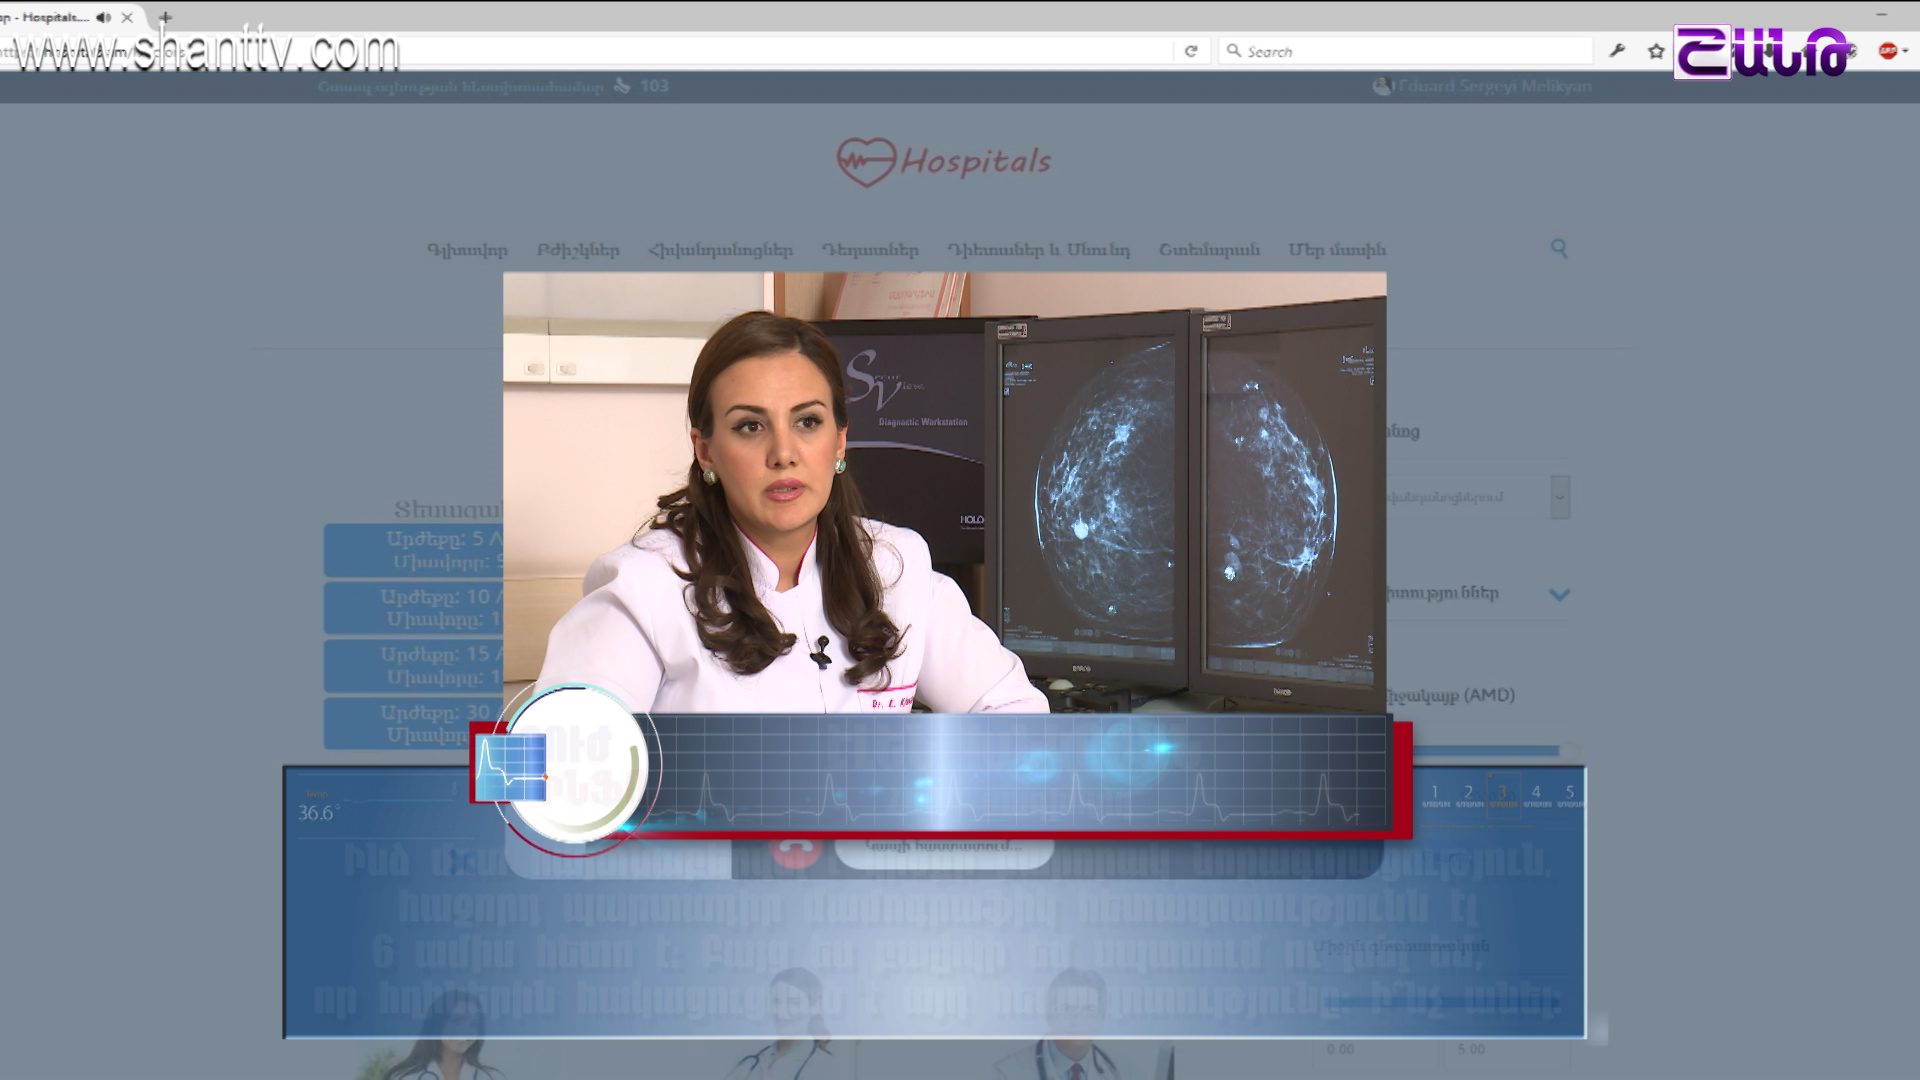
Task: Reload the page with the refresh icon
Action: pos(1190,51)
